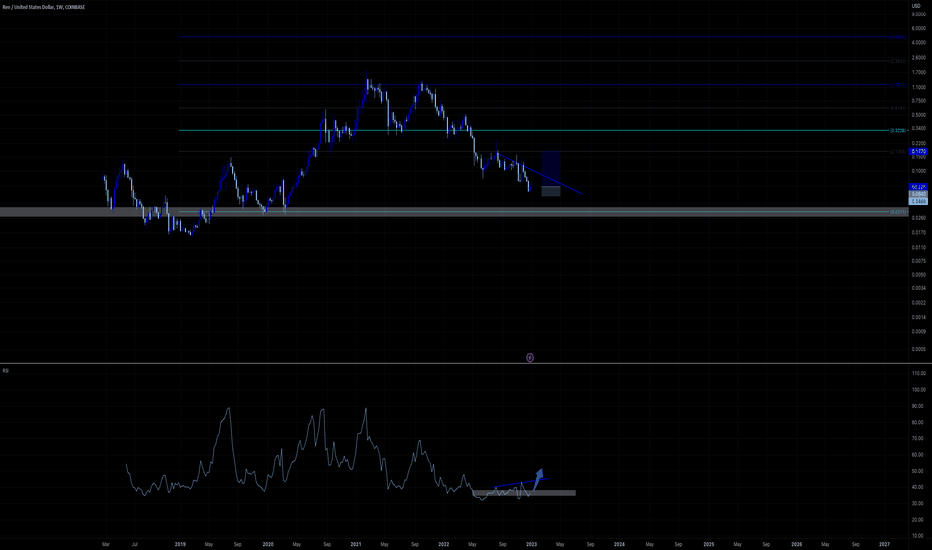Click the Jul label on time axis
The width and height of the screenshot is (932, 550).
[135, 544]
